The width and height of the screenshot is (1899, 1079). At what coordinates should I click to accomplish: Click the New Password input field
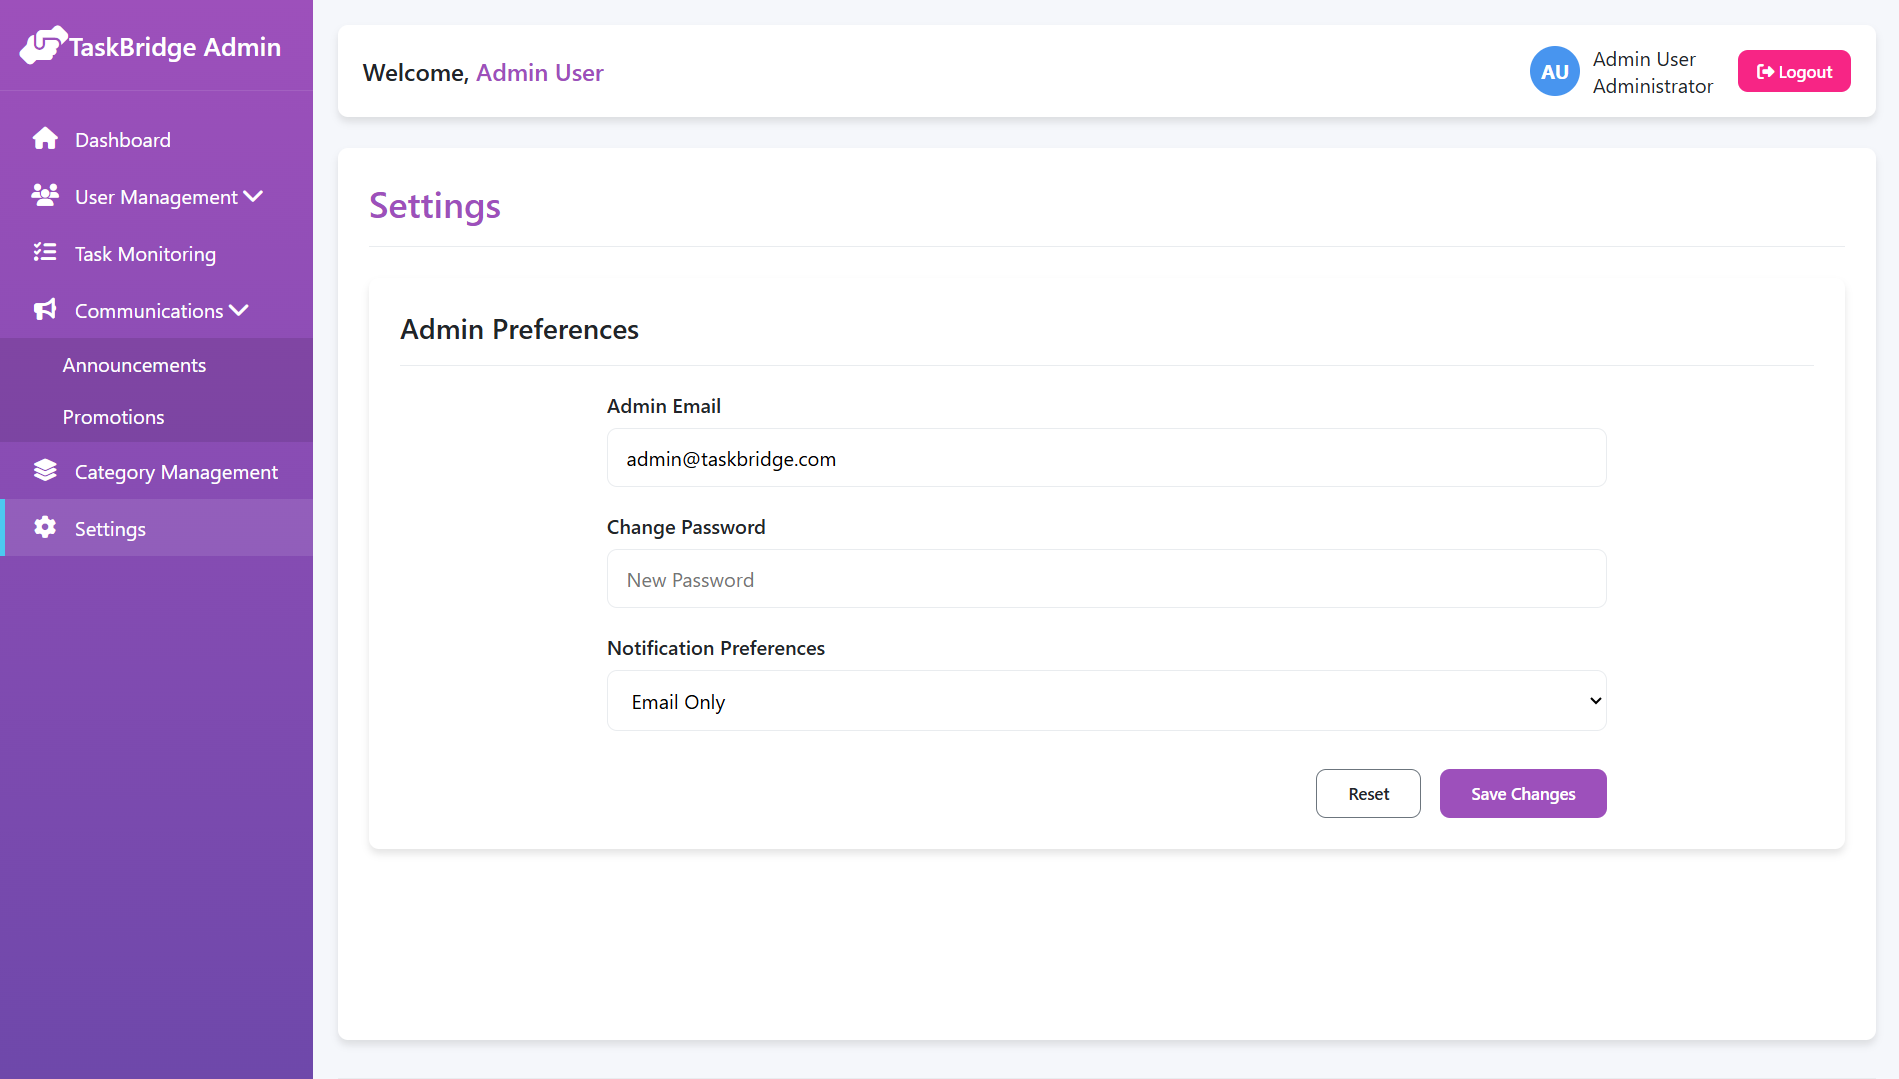pyautogui.click(x=1105, y=578)
